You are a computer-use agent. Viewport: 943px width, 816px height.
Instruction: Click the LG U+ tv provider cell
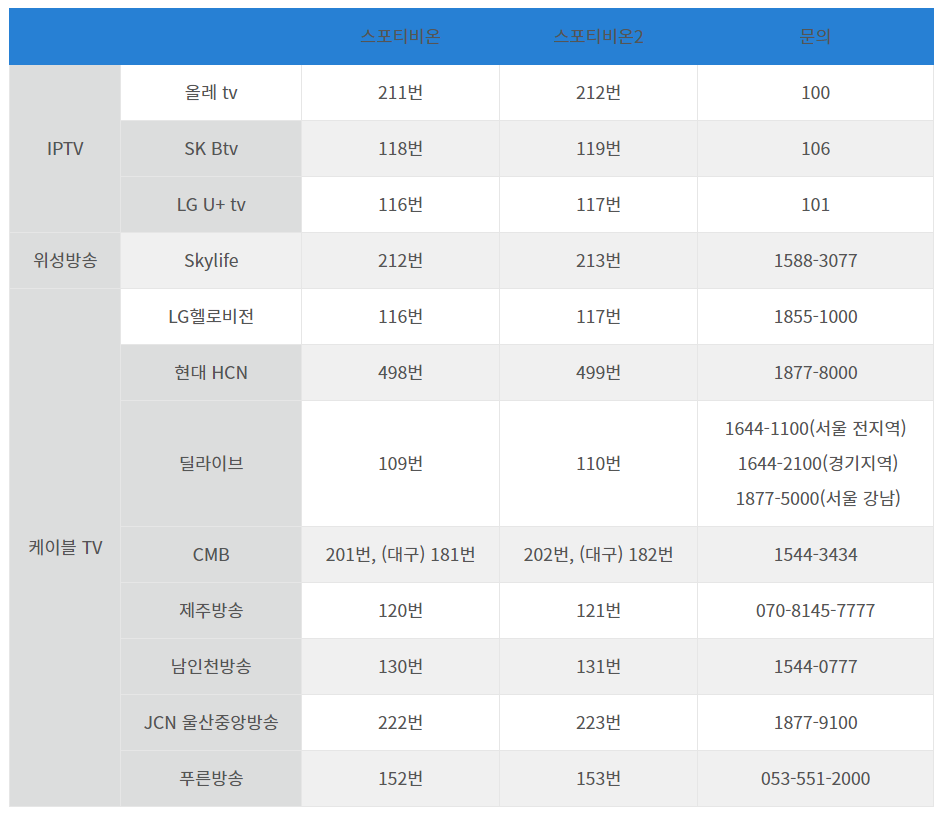click(211, 204)
